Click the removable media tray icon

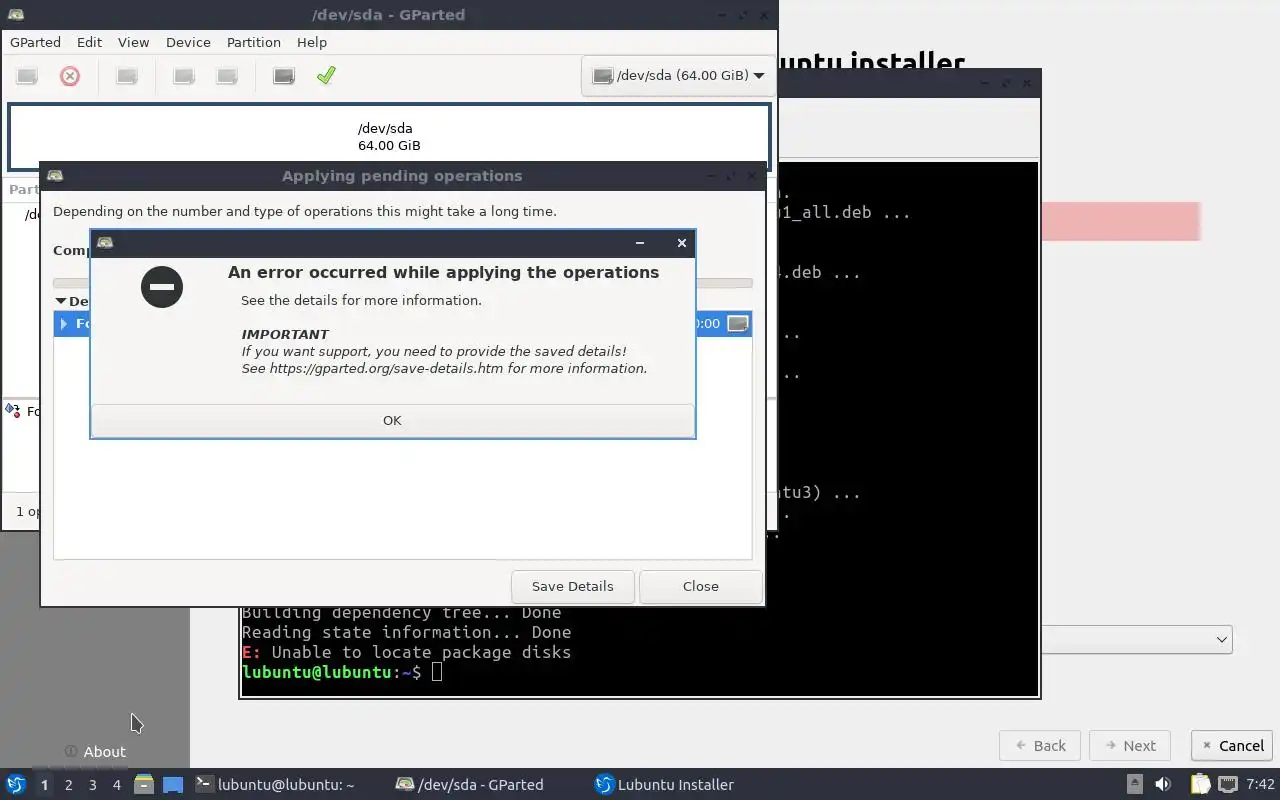pos(1134,784)
